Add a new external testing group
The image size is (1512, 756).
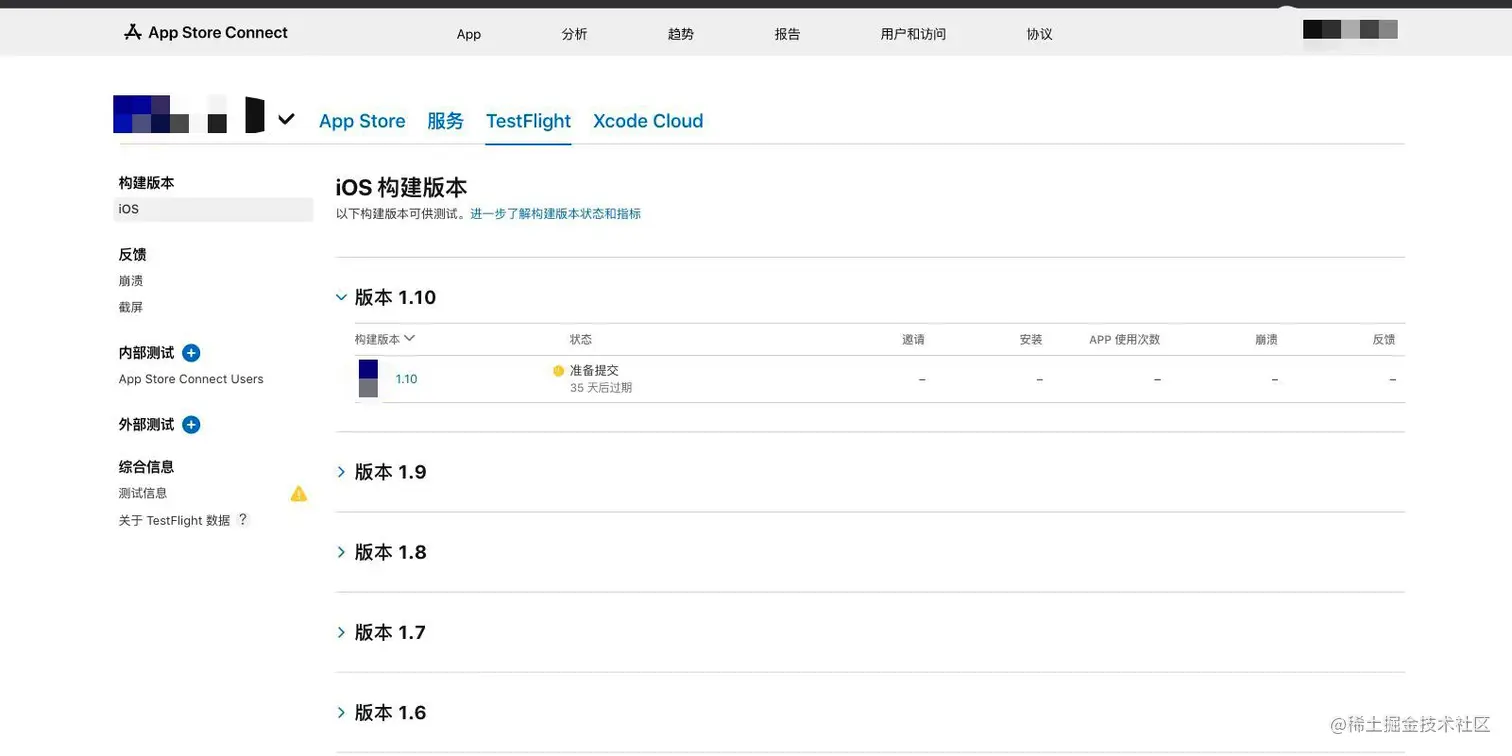click(x=191, y=425)
